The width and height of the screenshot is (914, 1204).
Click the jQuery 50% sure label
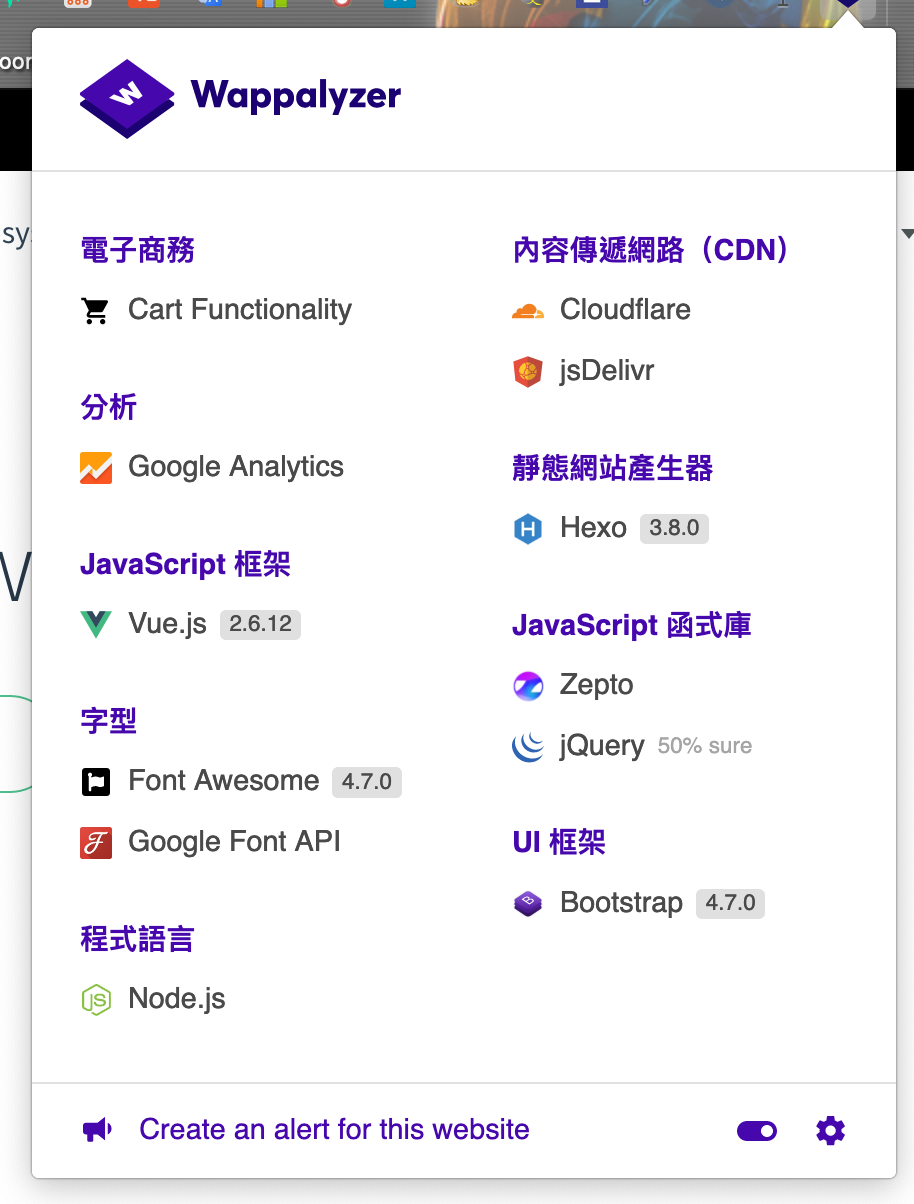[705, 746]
